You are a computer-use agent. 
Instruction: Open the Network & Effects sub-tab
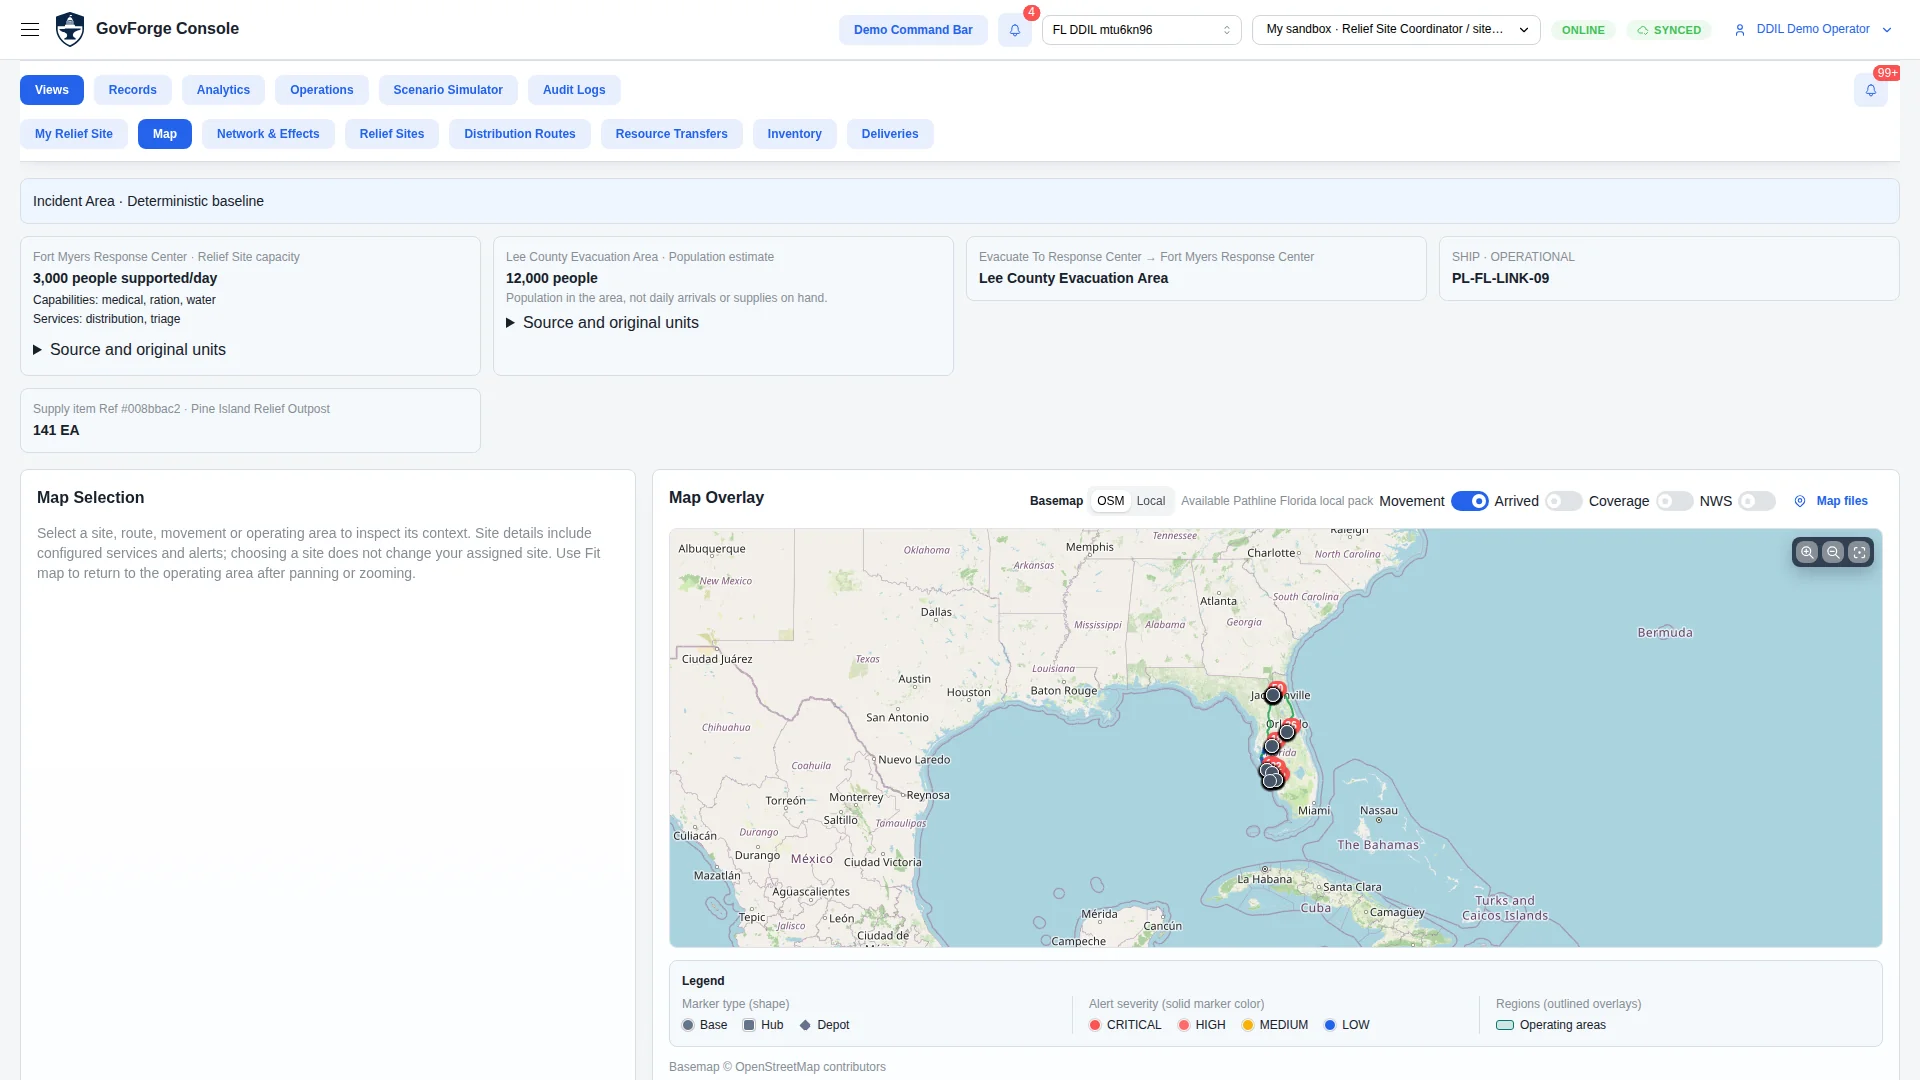coord(268,134)
